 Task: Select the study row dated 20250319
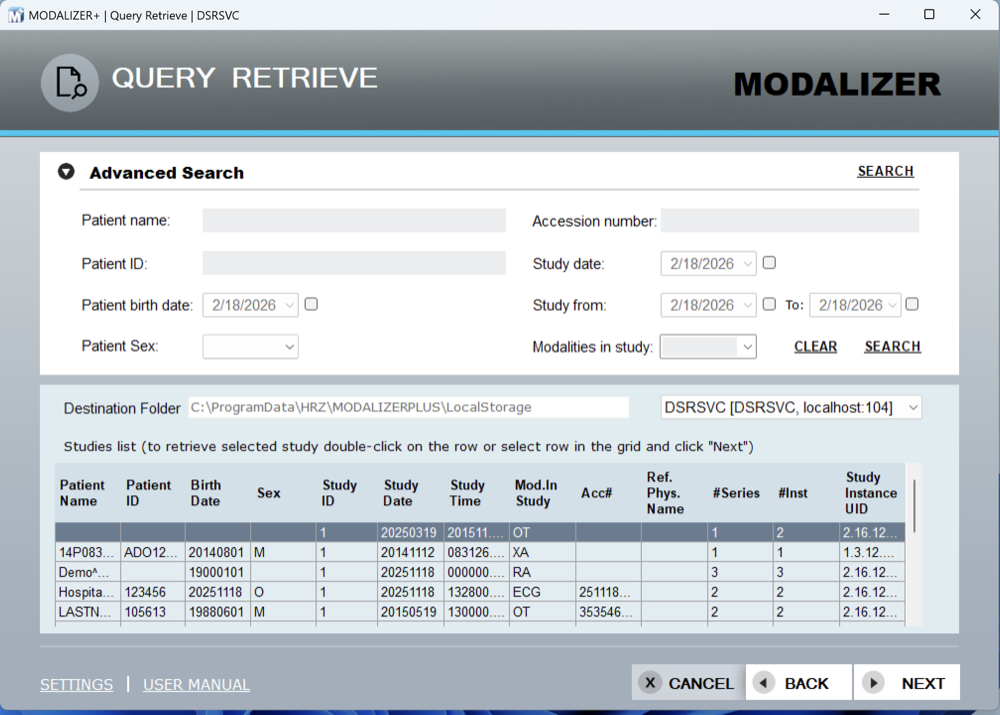tap(480, 532)
